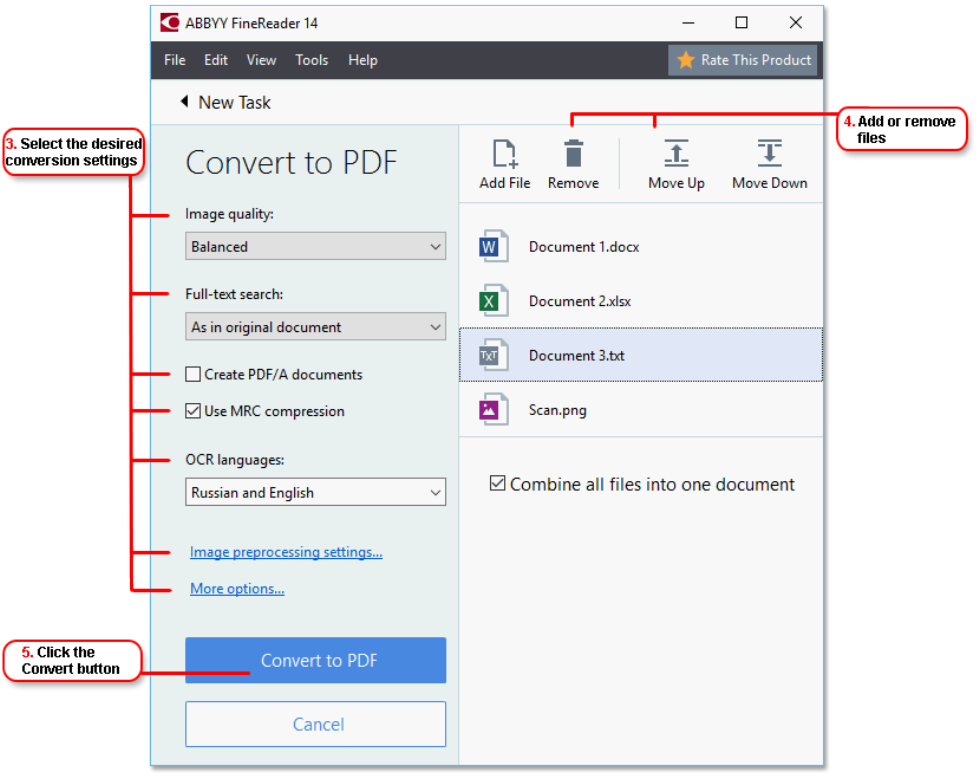Click the image icon for Scan.png
Viewport: 979px width, 778px height.
[493, 410]
